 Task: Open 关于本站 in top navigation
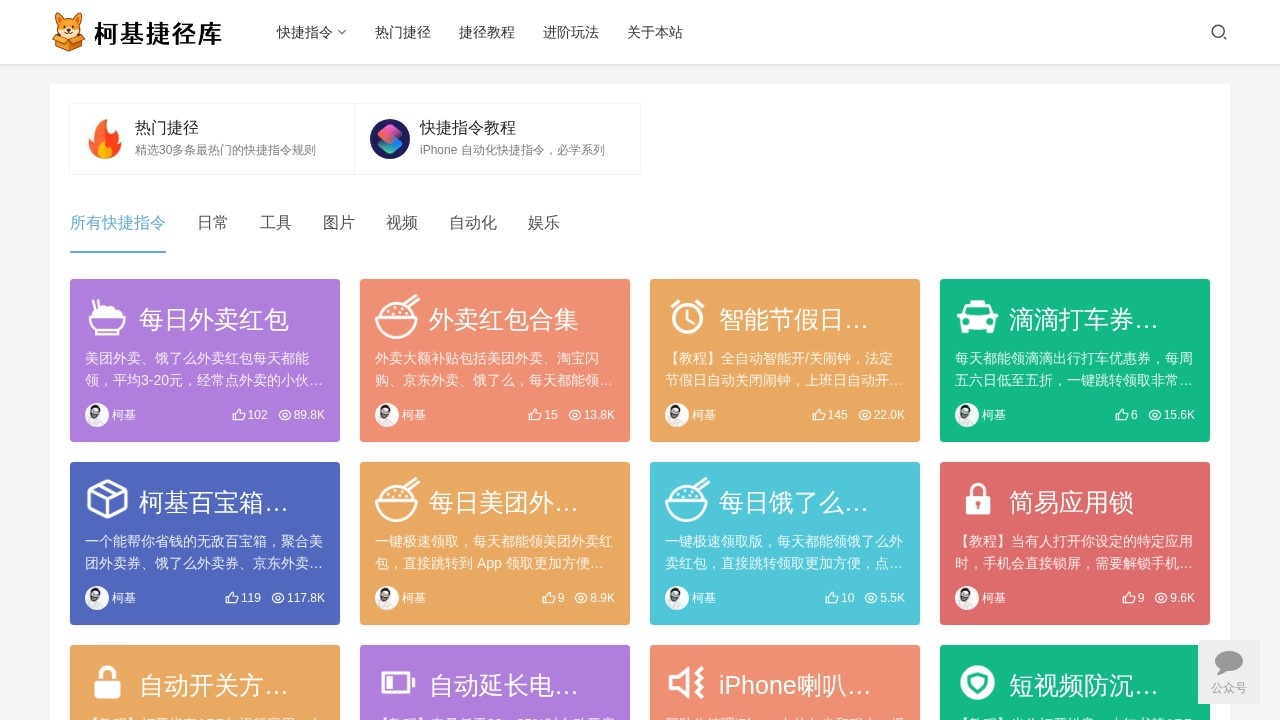[x=655, y=32]
